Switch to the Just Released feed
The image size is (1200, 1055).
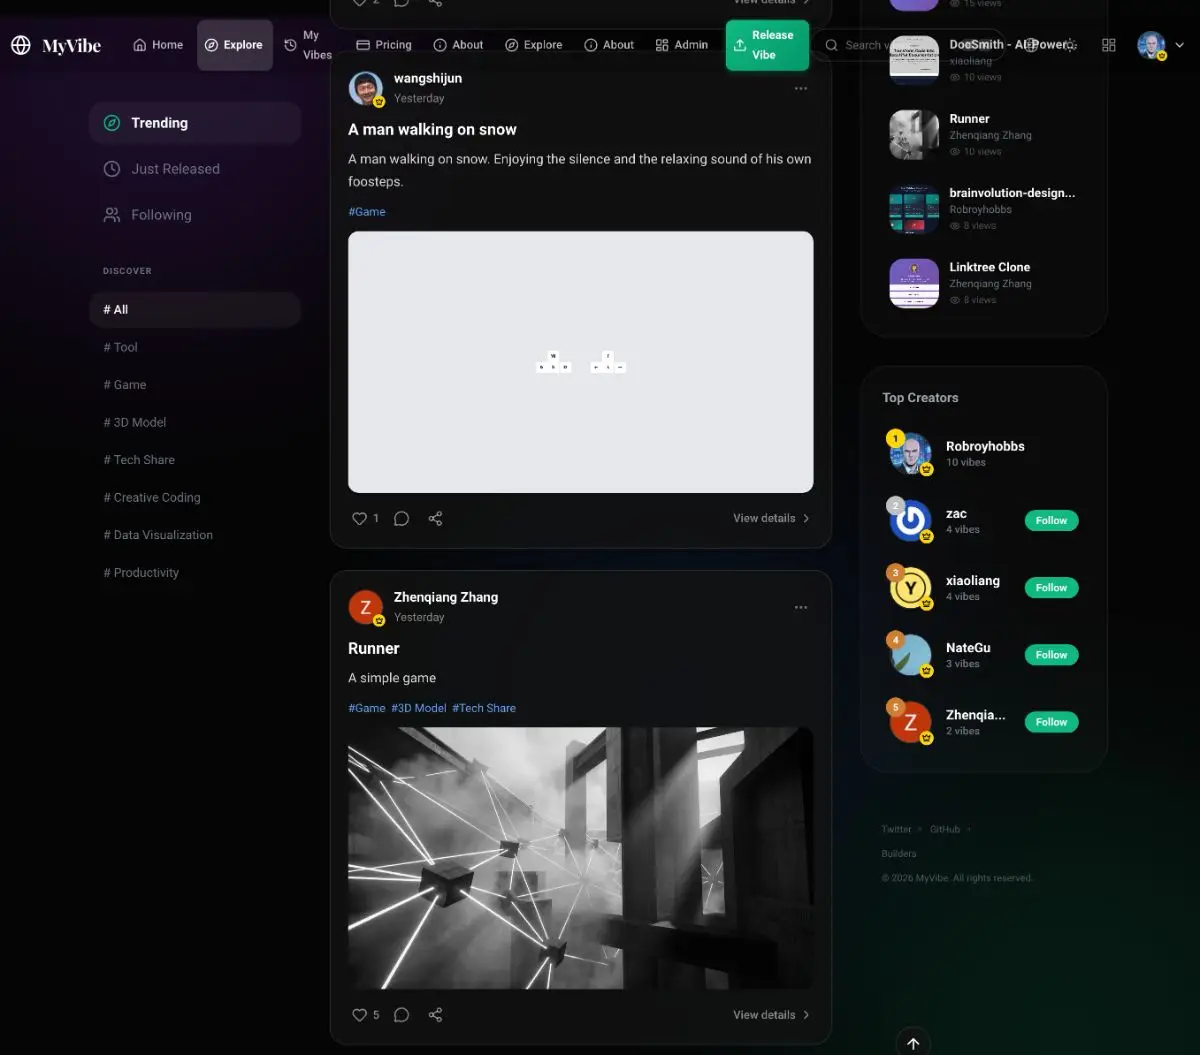(x=175, y=169)
